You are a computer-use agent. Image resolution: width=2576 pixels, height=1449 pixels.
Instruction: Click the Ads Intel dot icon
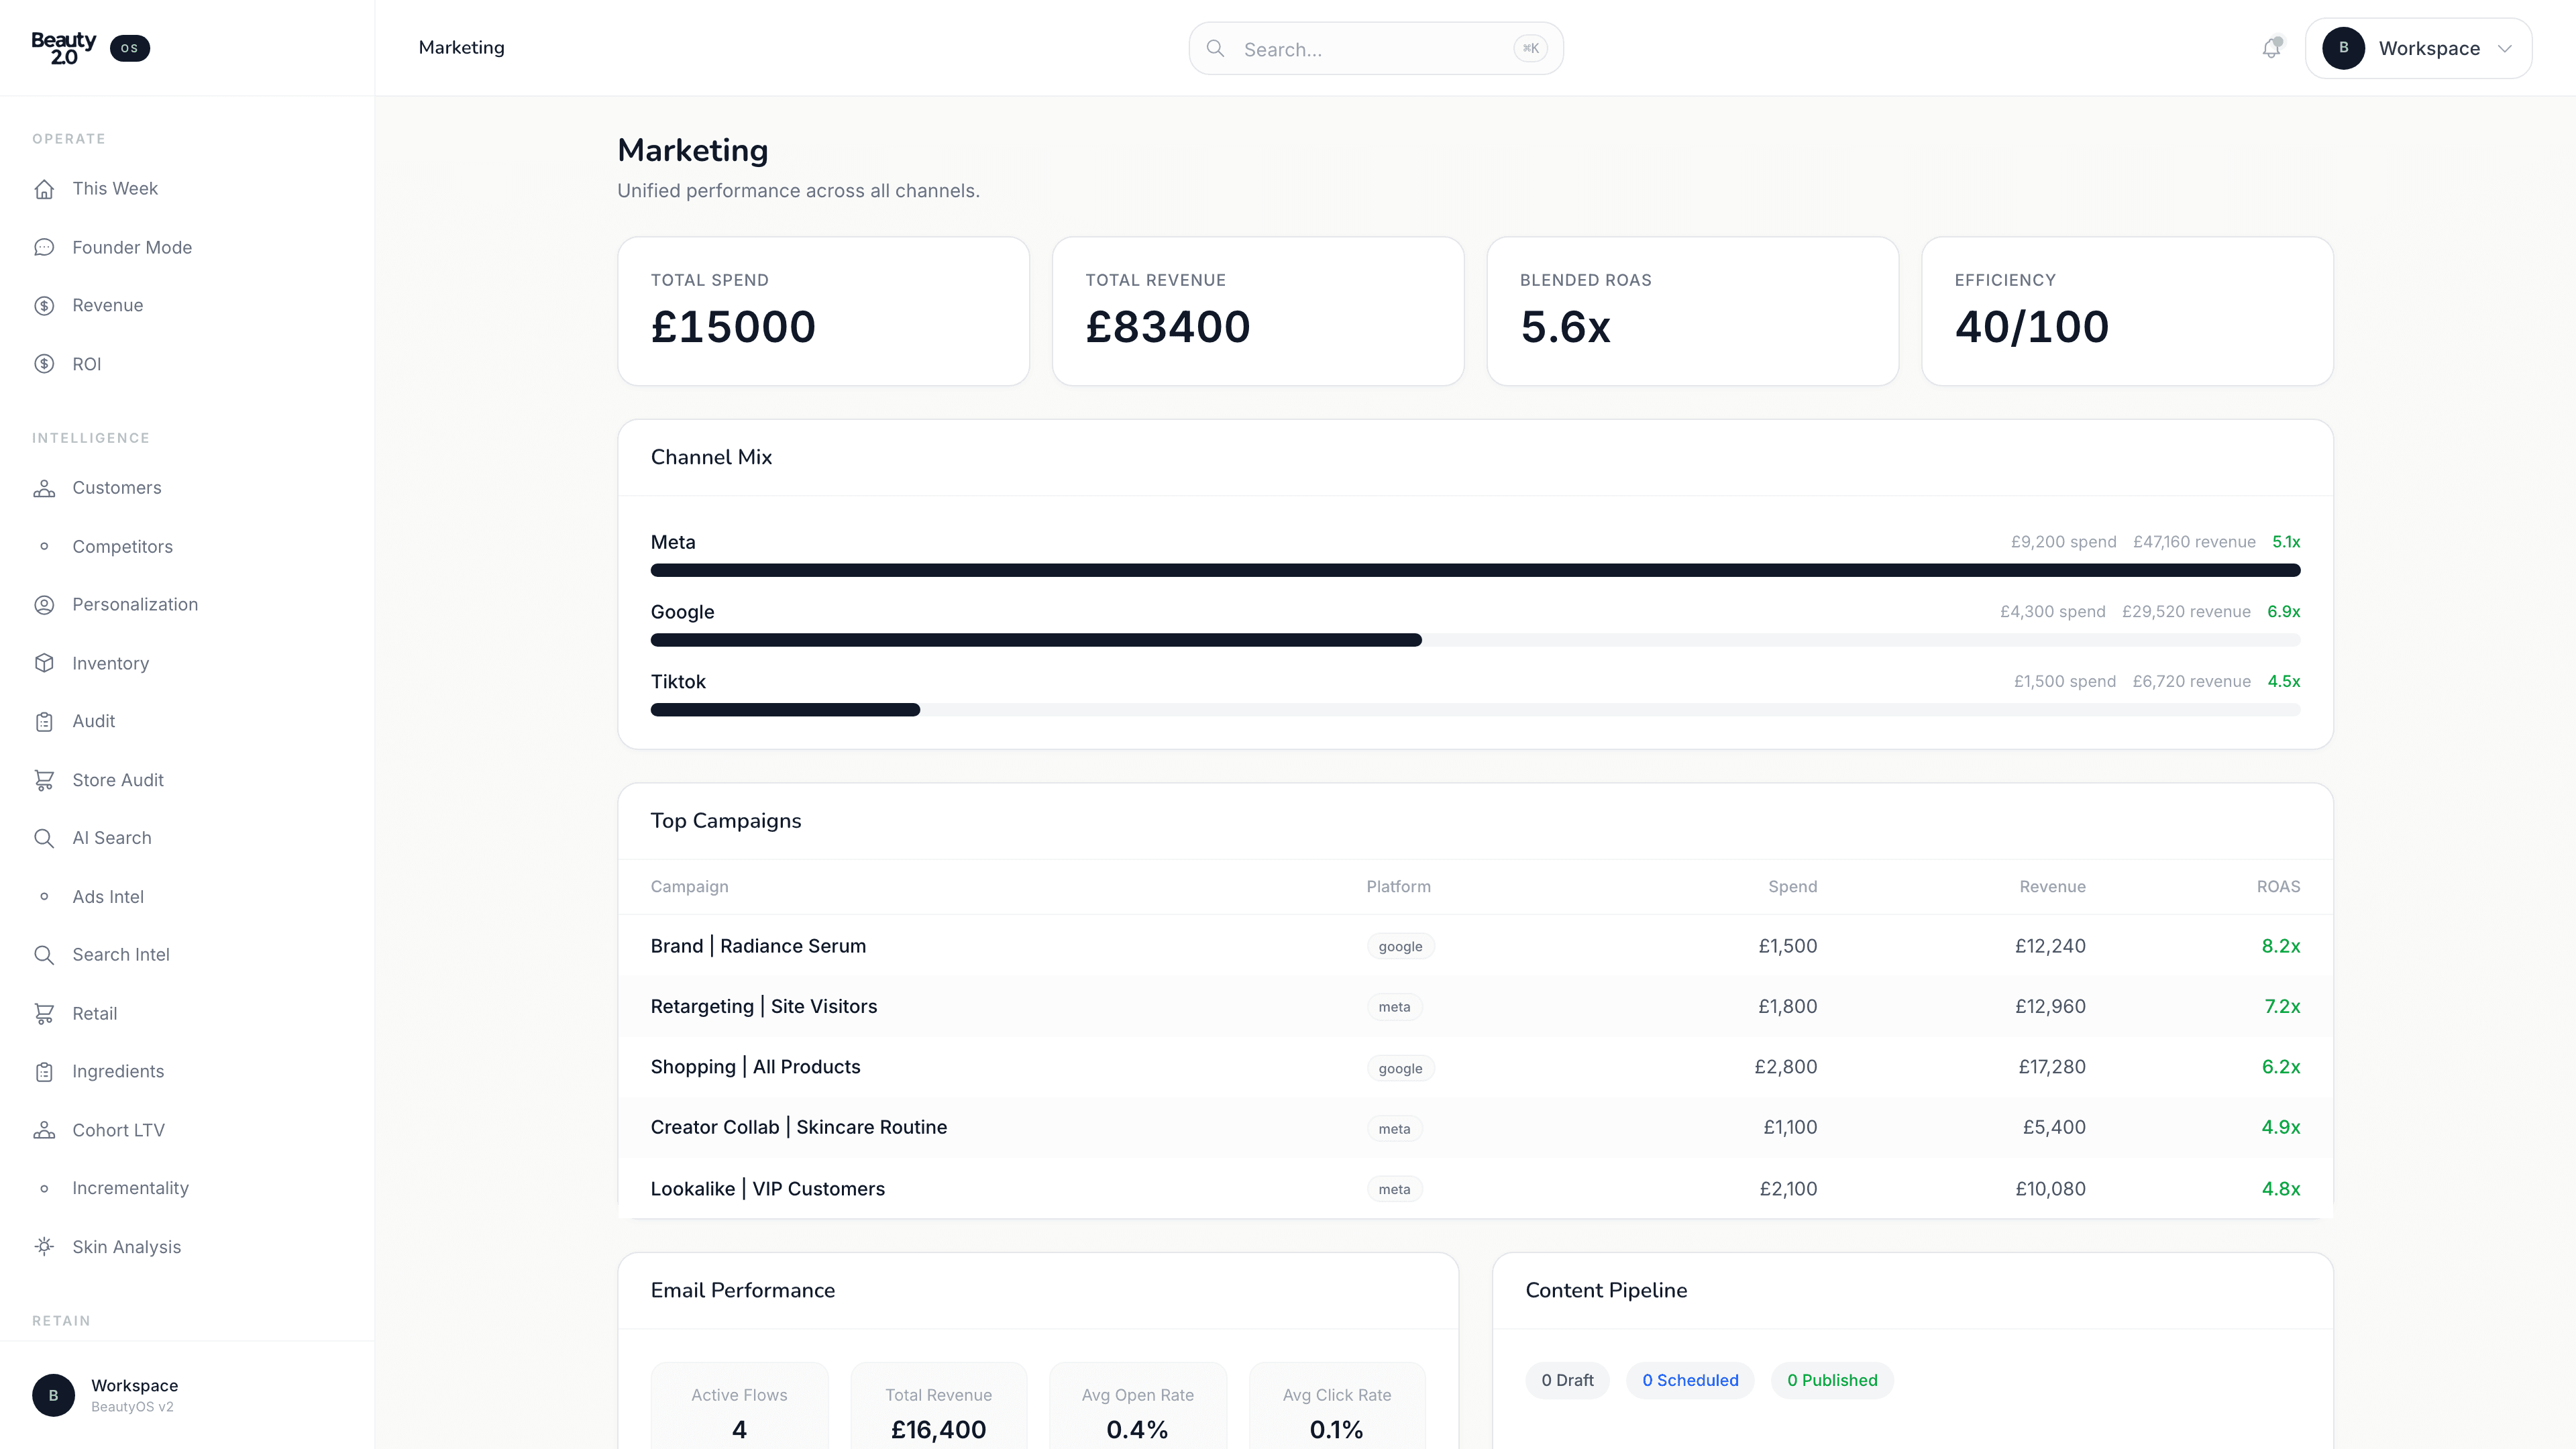coord(44,897)
